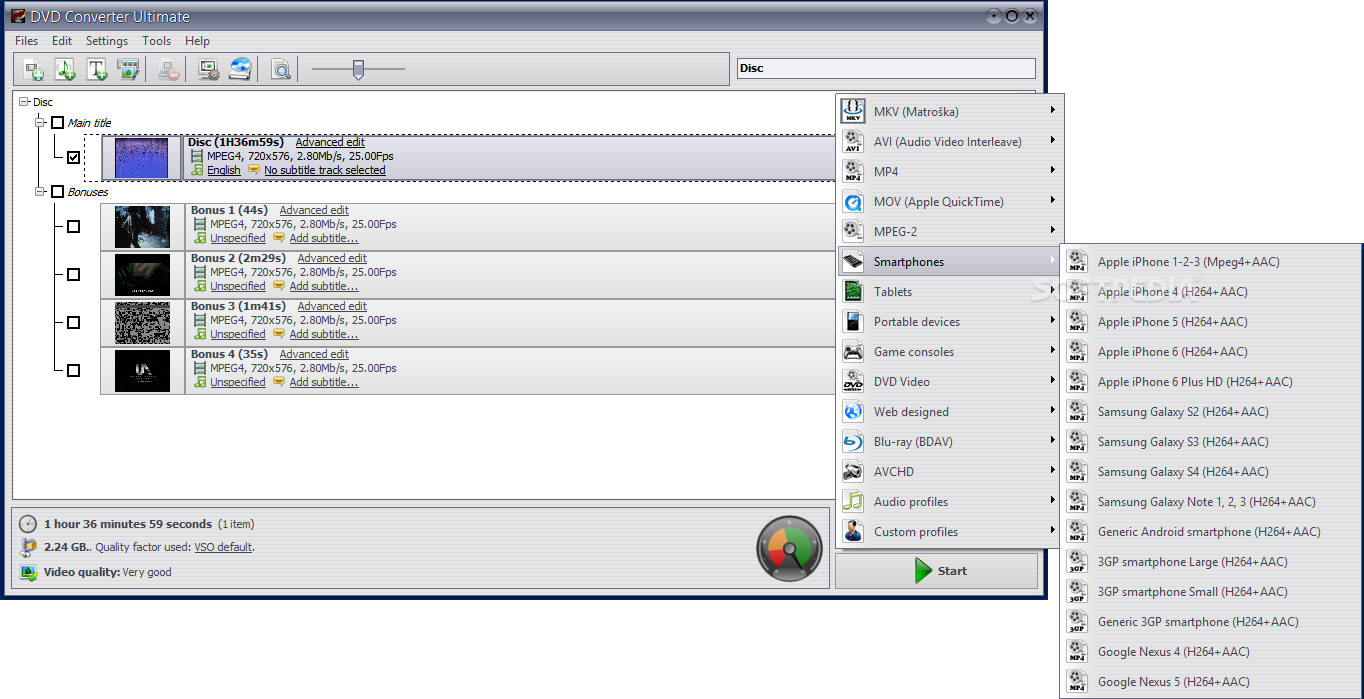The width and height of the screenshot is (1364, 699).
Task: Click the Audio profiles music note icon
Action: coord(853,501)
